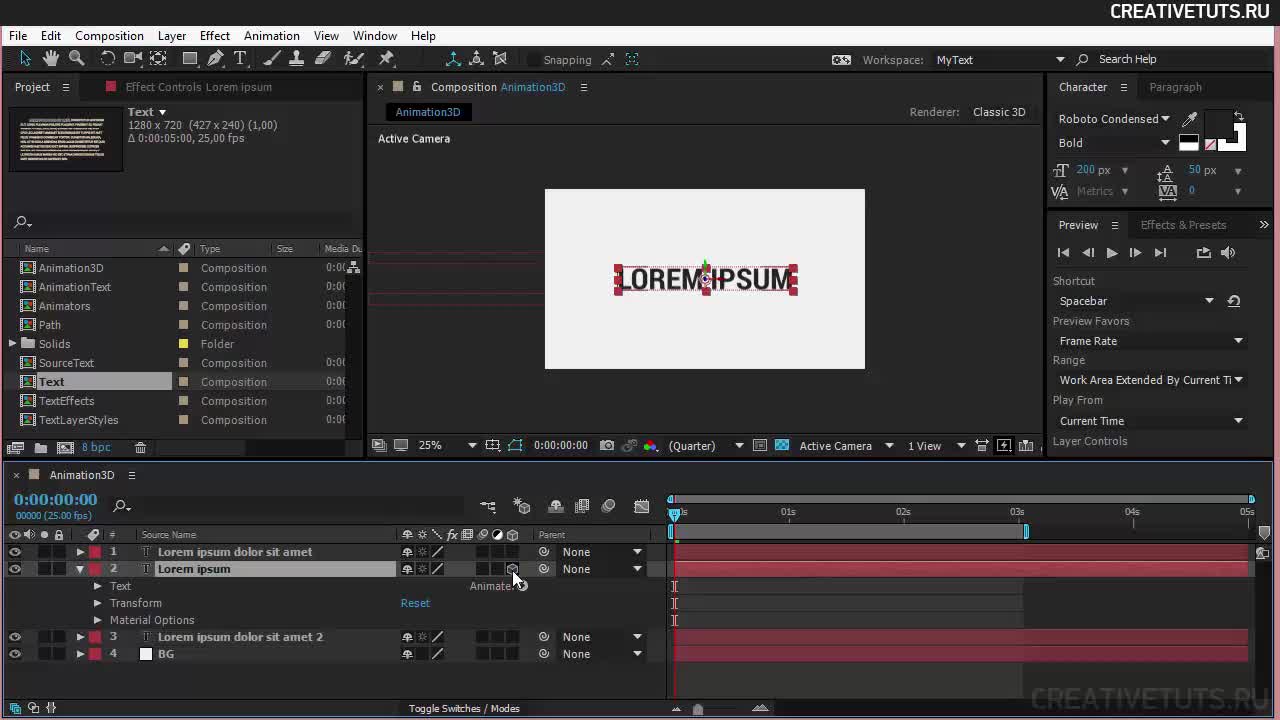Expand the Solids folder
The image size is (1280, 720).
pyautogui.click(x=12, y=344)
